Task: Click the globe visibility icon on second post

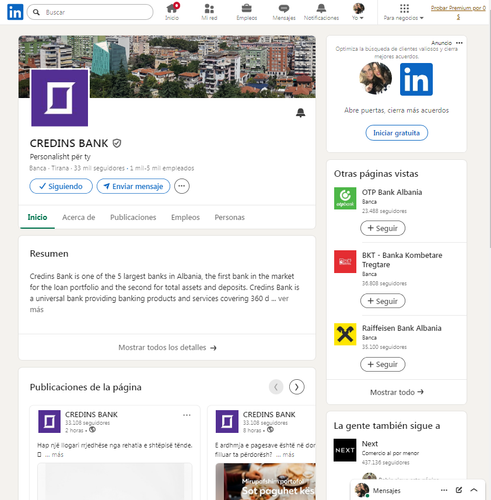Action: point(271,430)
